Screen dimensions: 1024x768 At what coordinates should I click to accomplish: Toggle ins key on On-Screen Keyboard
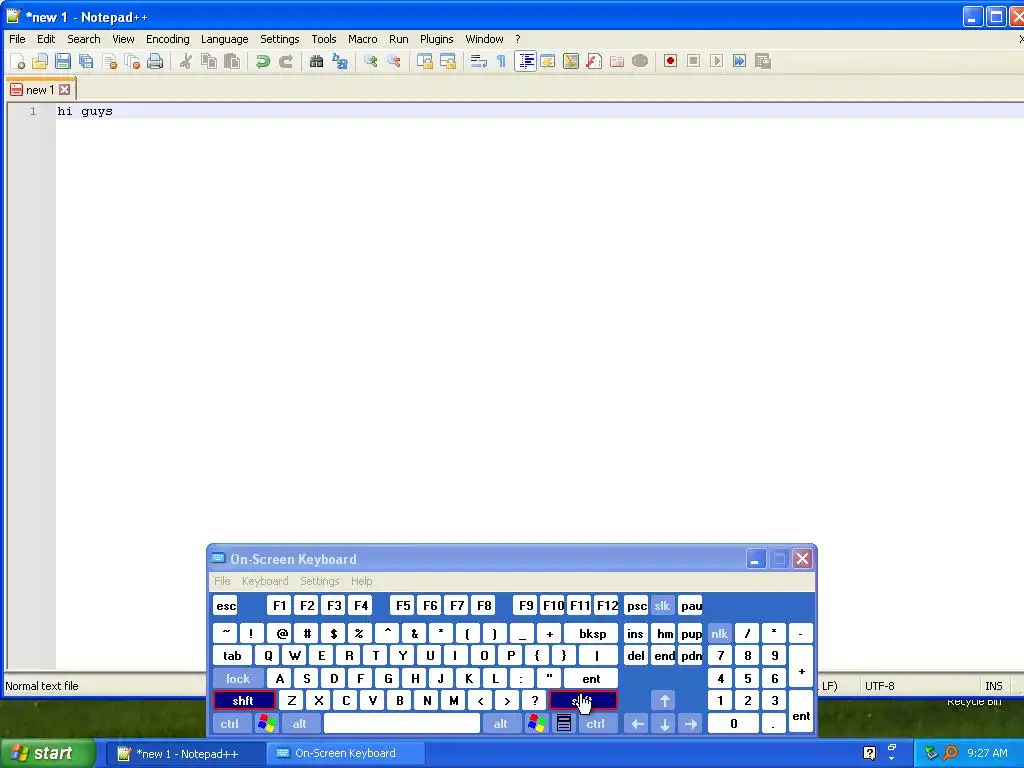635,633
